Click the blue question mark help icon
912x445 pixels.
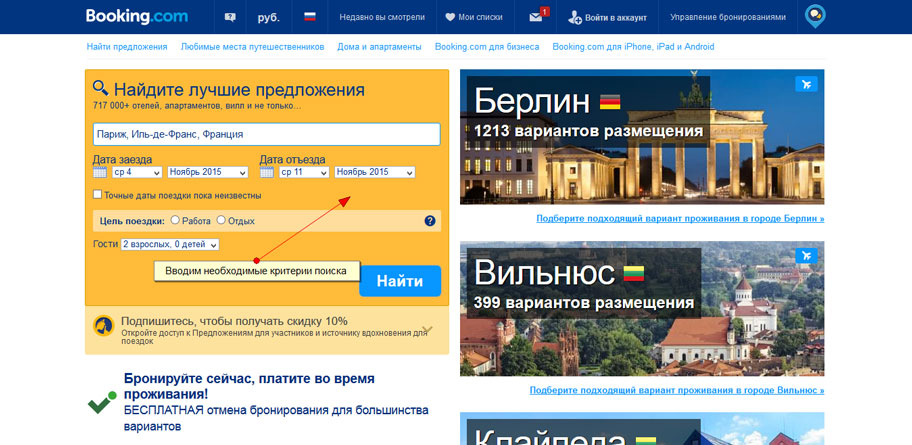tap(430, 220)
